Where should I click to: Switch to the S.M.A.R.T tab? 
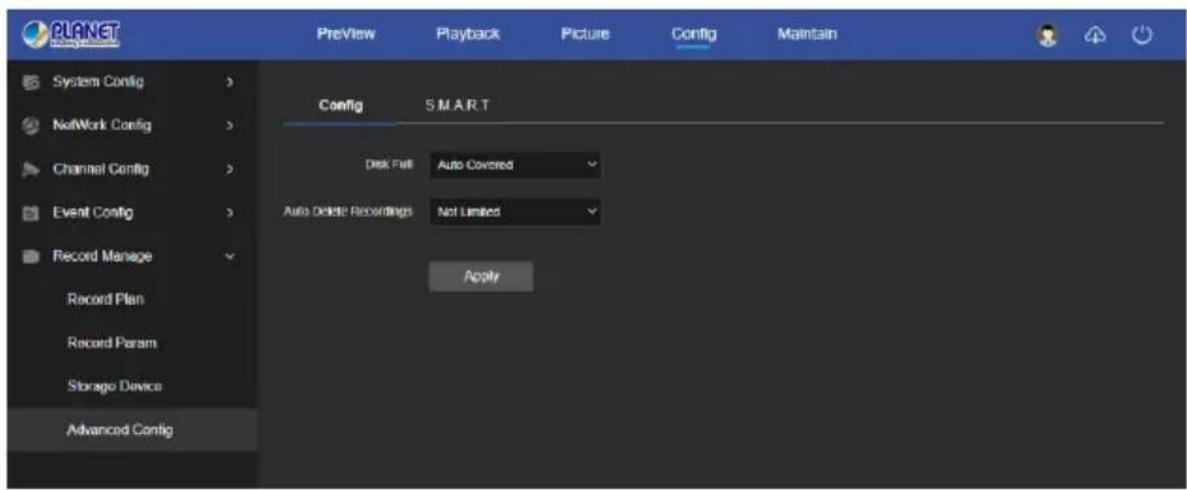pos(457,105)
